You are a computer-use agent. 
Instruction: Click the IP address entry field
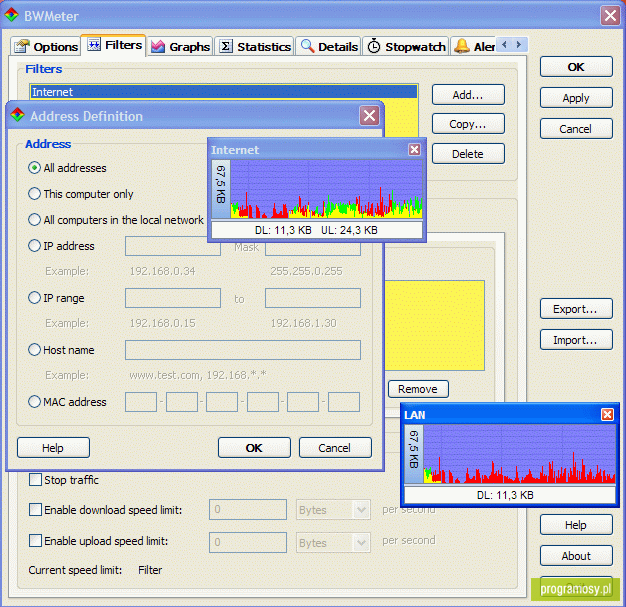click(173, 246)
